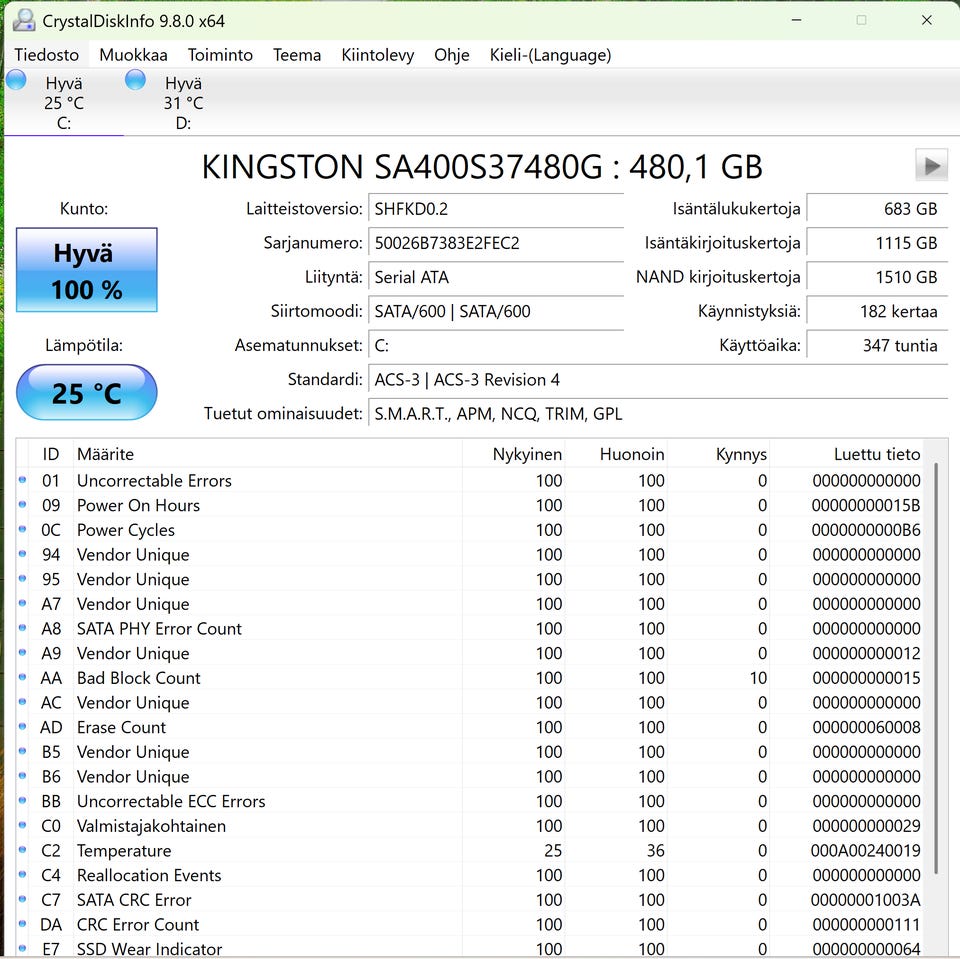Click the CrystalDiskInfo app icon in title bar
This screenshot has height=959, width=960.
22,20
